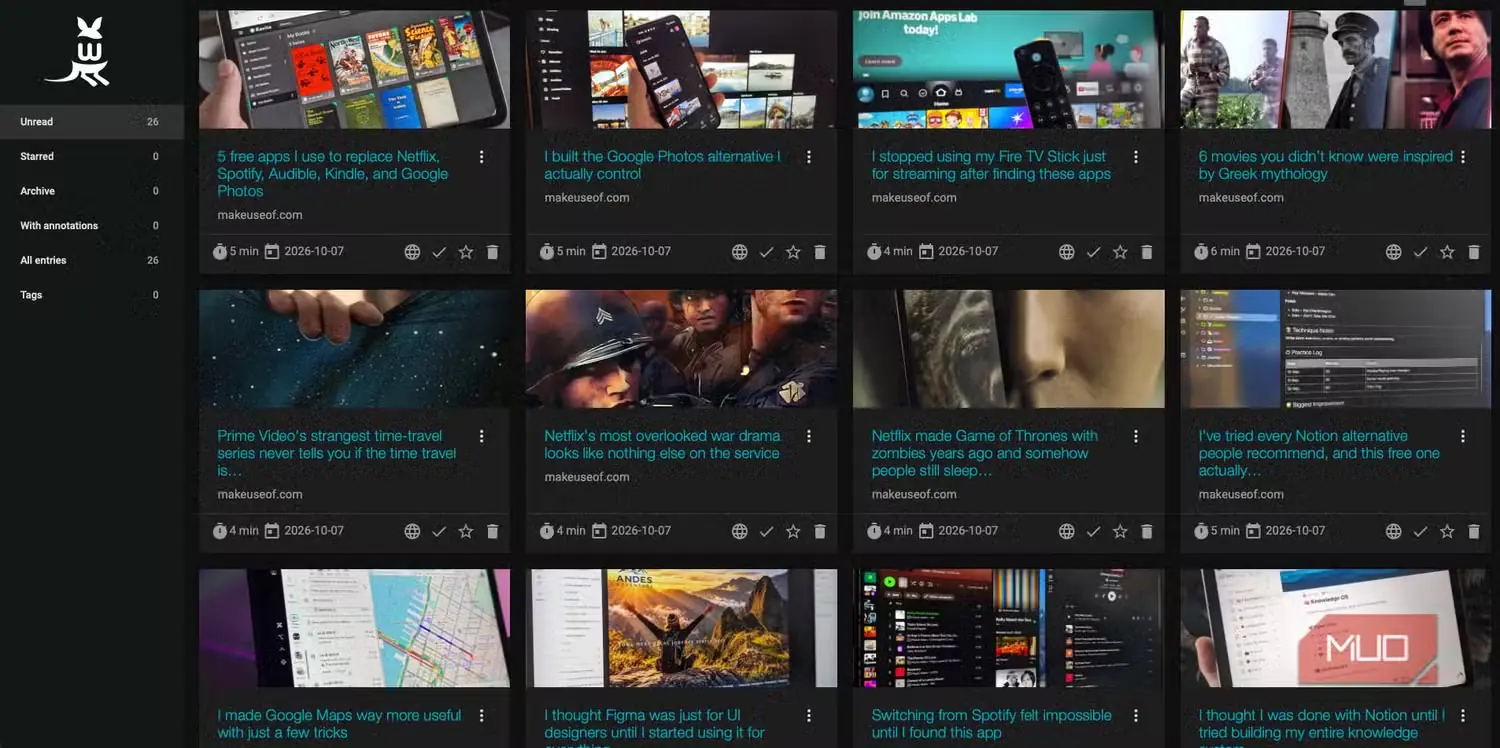Click the Netflix war drama soldier thumbnail

point(681,349)
